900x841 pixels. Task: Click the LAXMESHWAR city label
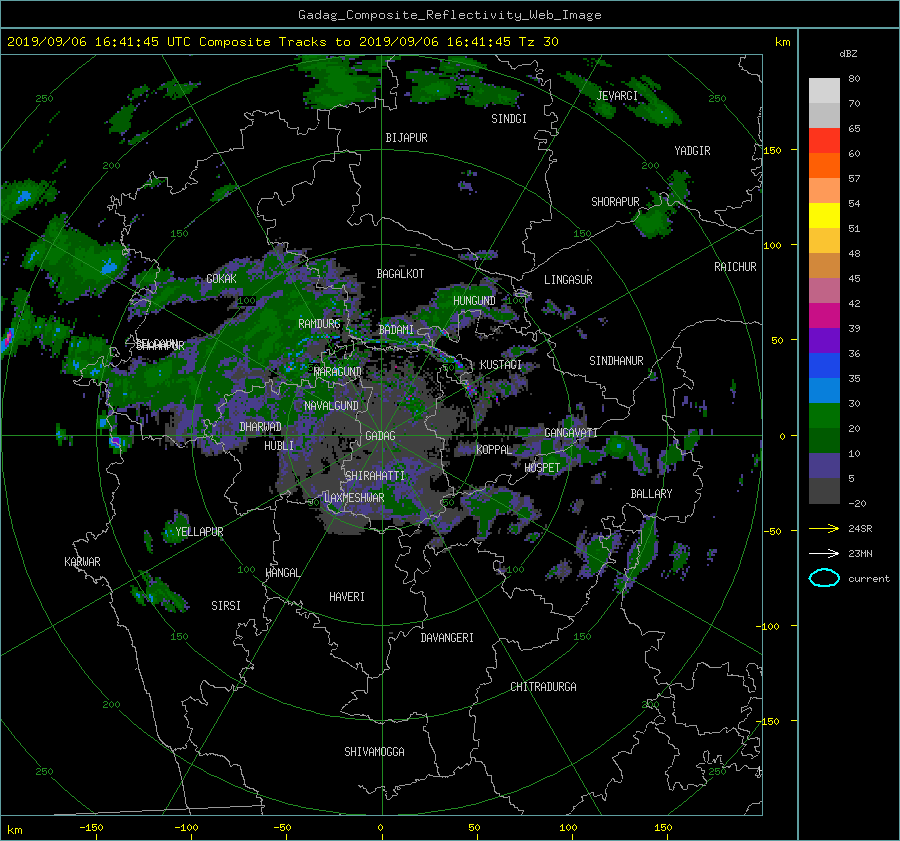354,498
